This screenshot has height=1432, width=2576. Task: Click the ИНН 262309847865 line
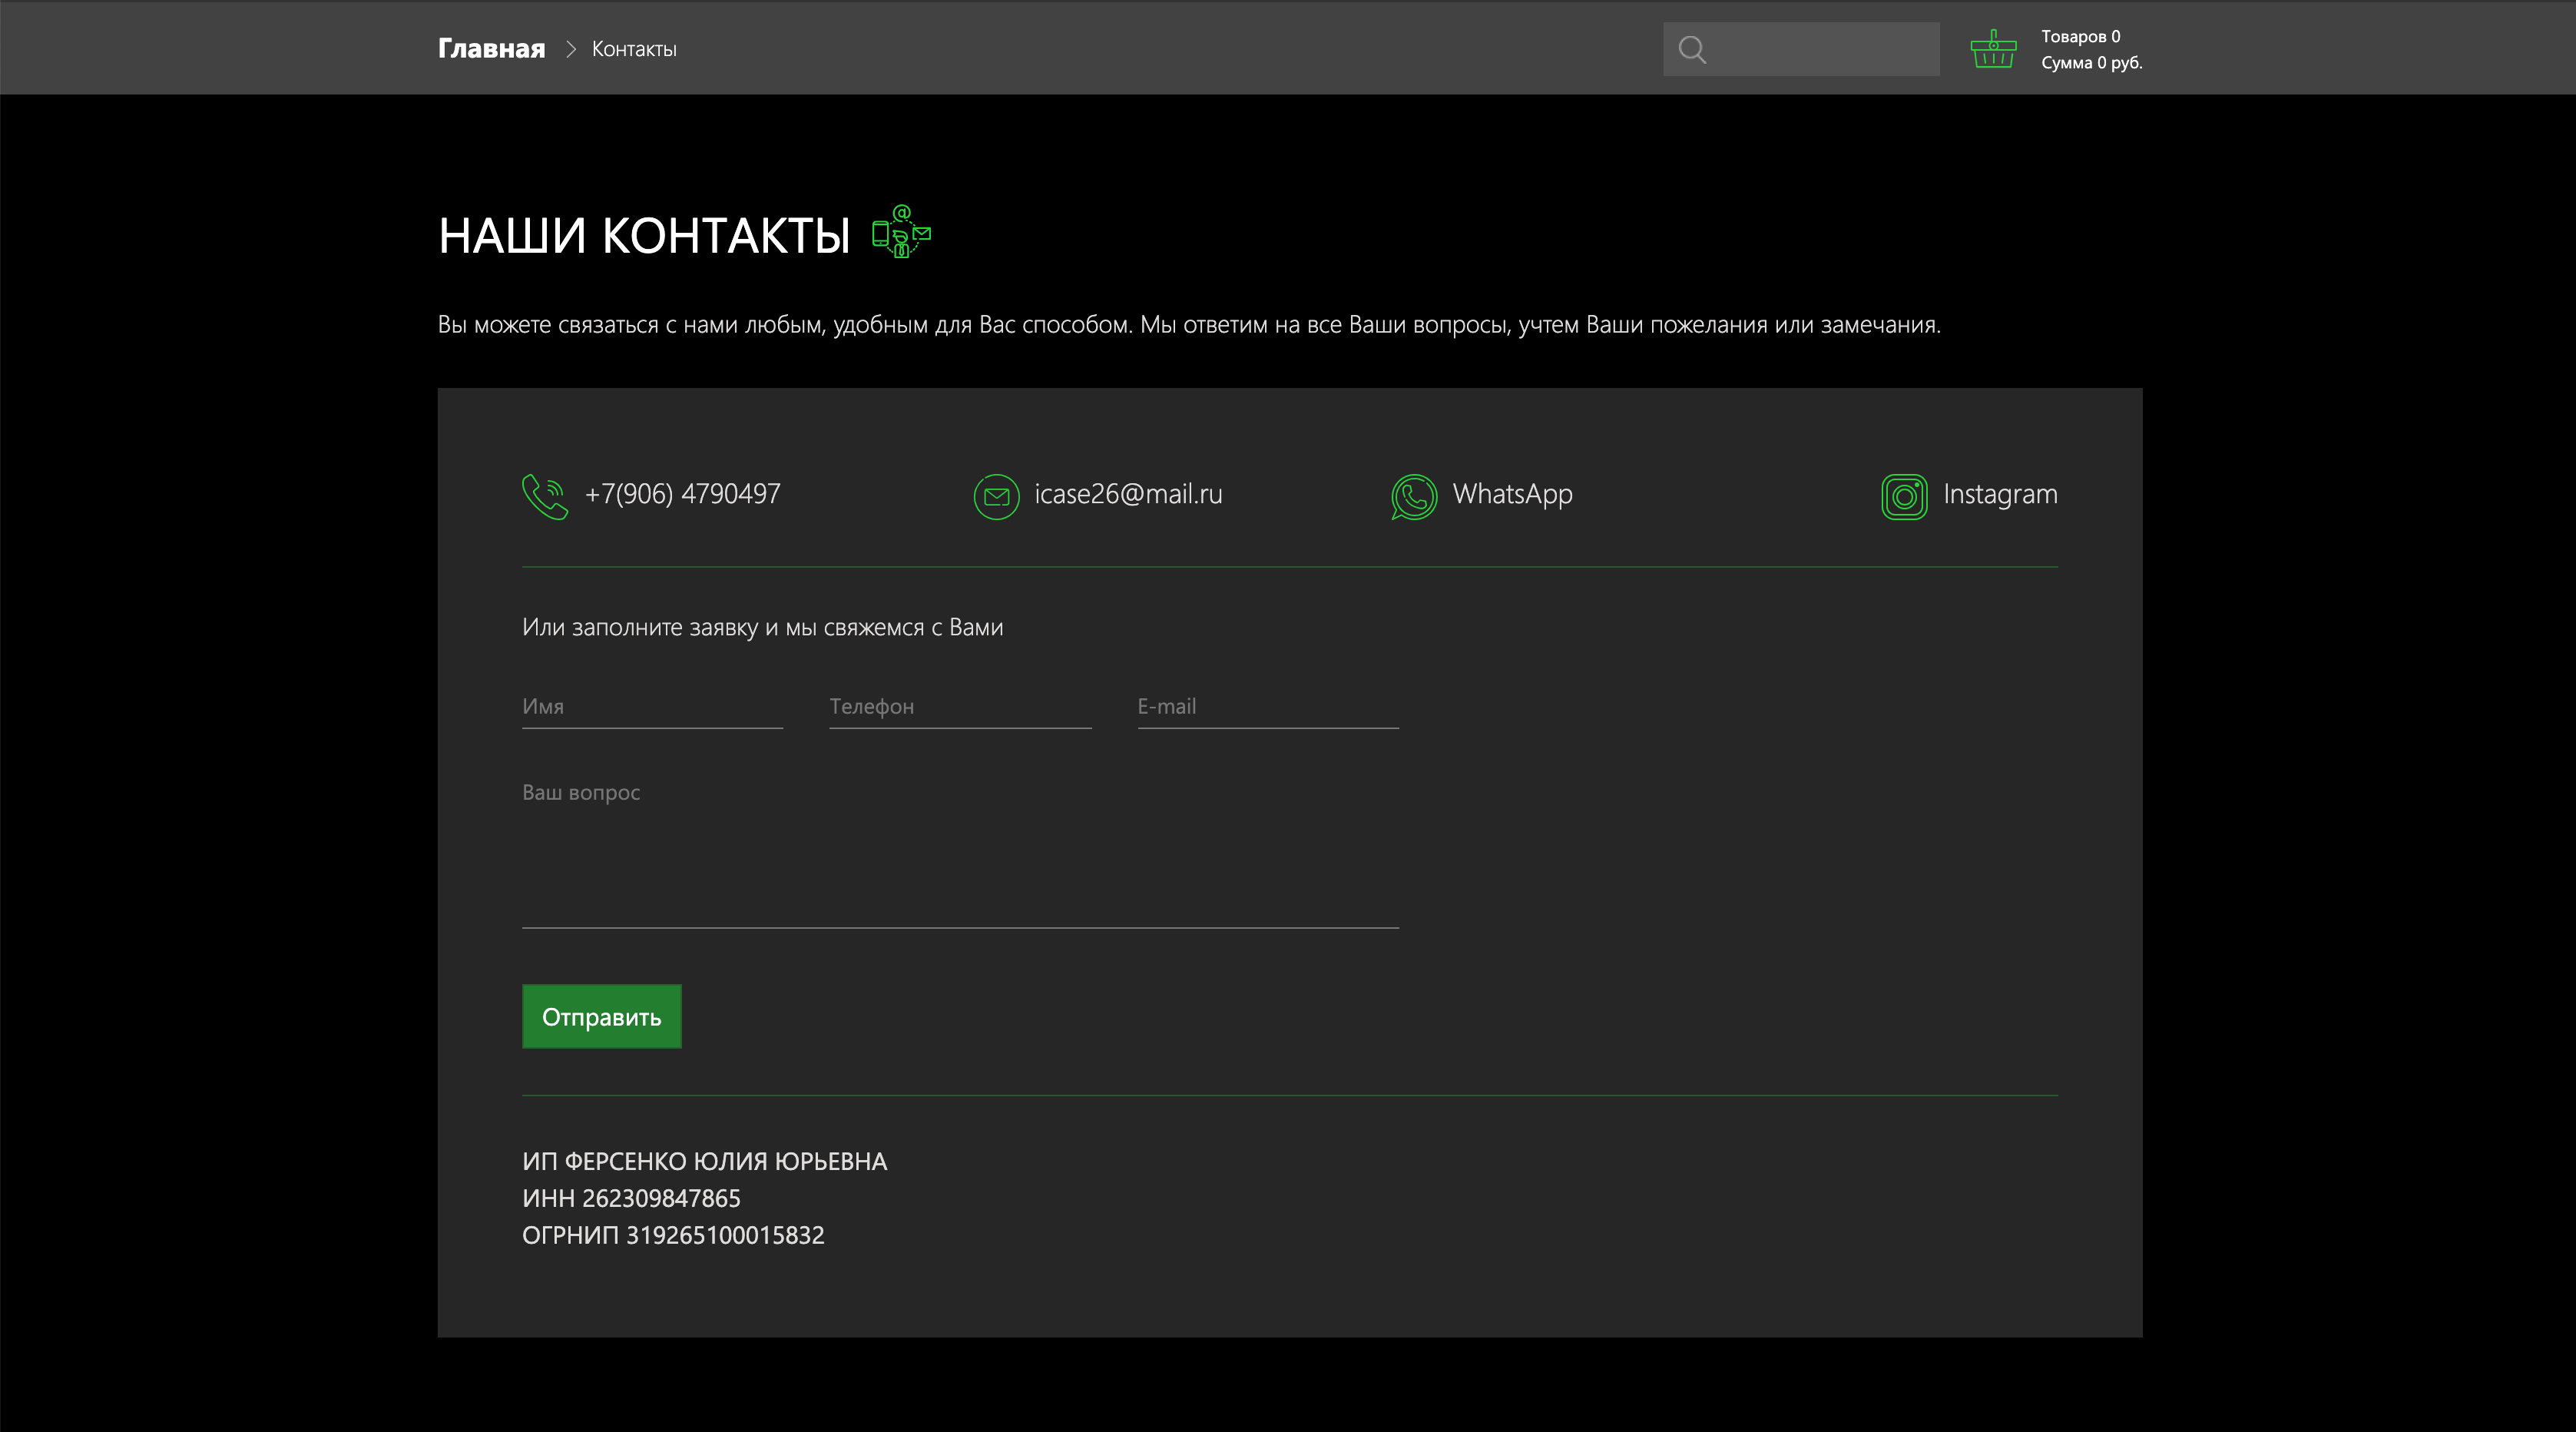coord(631,1198)
